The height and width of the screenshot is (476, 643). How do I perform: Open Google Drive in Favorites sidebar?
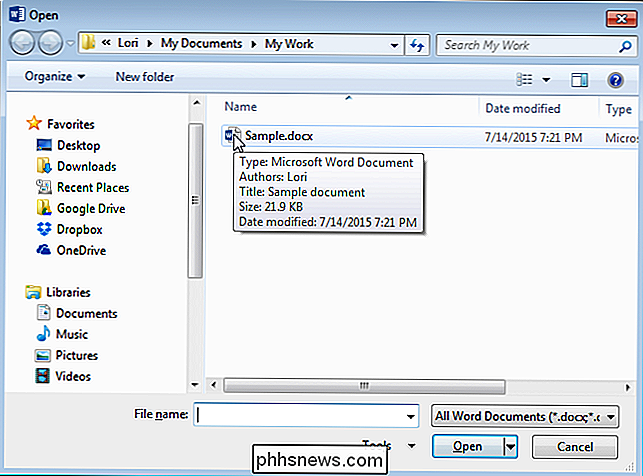(91, 208)
